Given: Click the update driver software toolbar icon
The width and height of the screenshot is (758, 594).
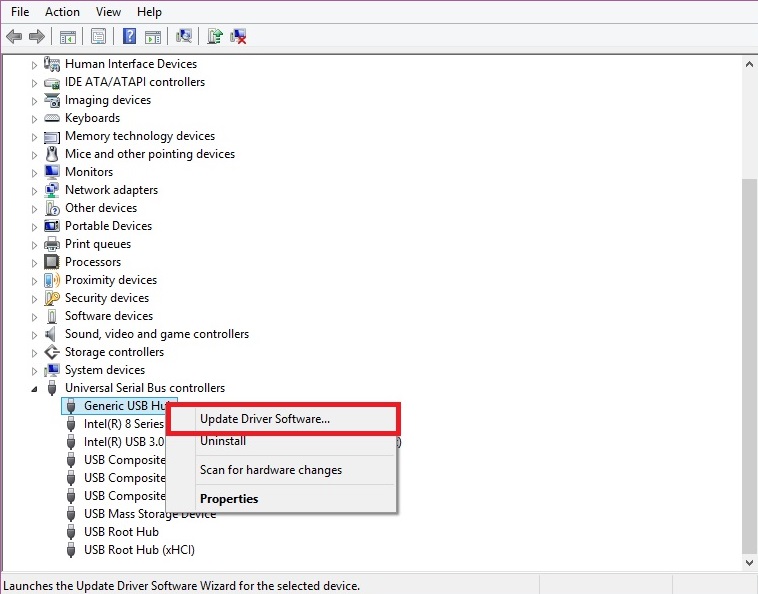Looking at the screenshot, I should [214, 36].
